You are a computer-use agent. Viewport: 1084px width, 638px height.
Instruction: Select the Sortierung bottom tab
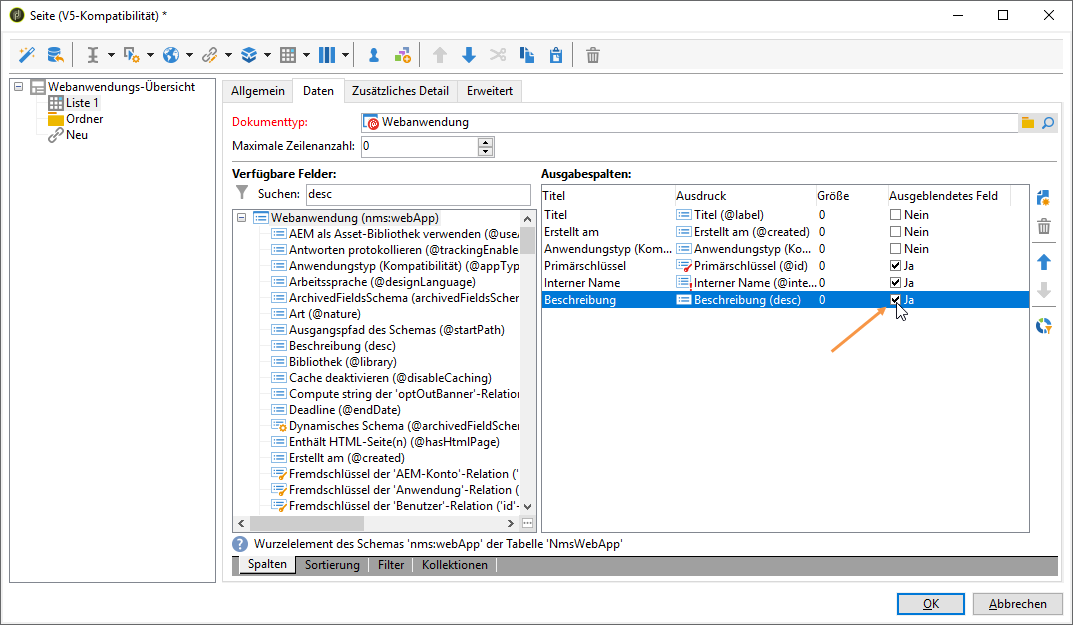coord(333,565)
